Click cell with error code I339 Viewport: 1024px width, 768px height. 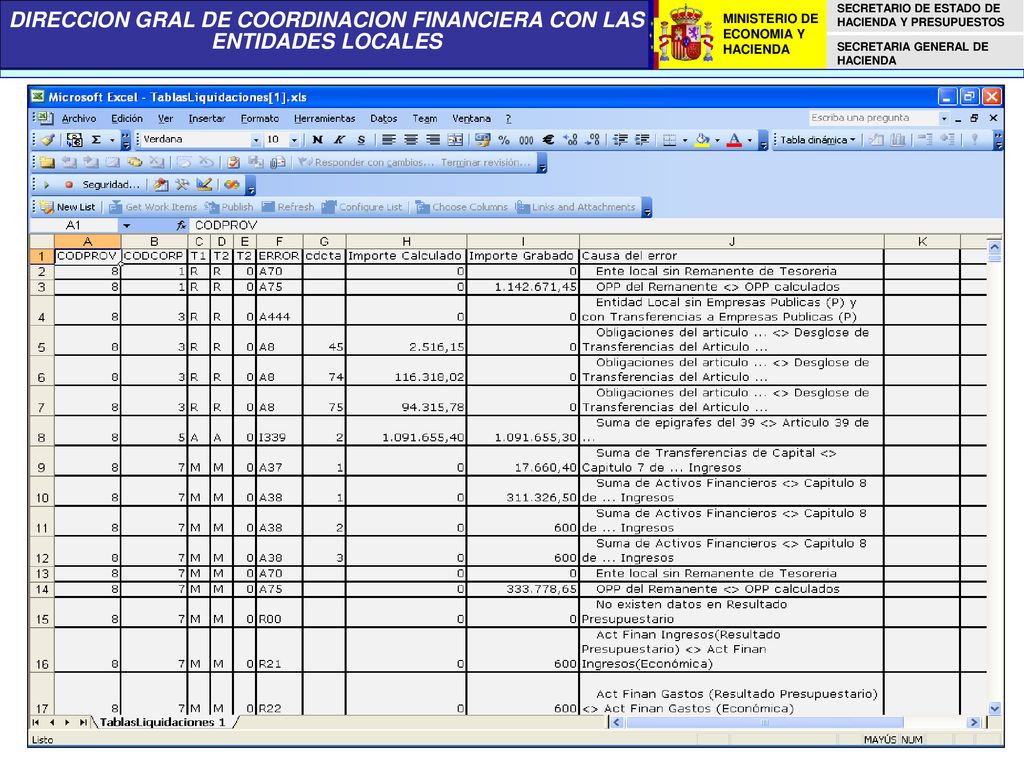pyautogui.click(x=280, y=431)
